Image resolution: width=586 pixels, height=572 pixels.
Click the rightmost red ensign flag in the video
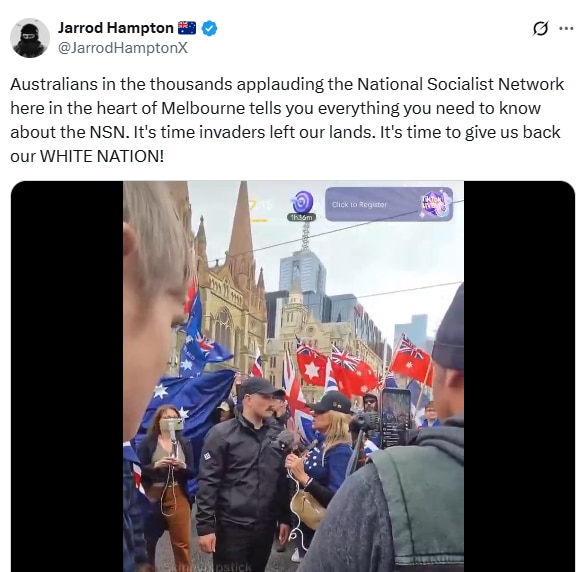pos(410,359)
